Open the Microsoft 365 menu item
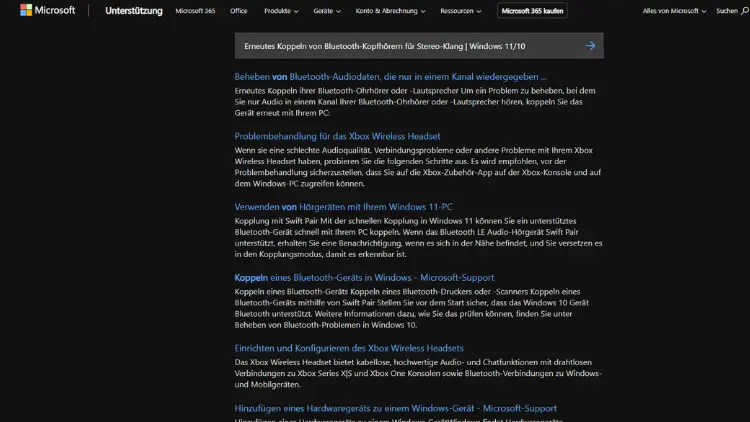Screen dimensions: 750x422 pos(195,11)
